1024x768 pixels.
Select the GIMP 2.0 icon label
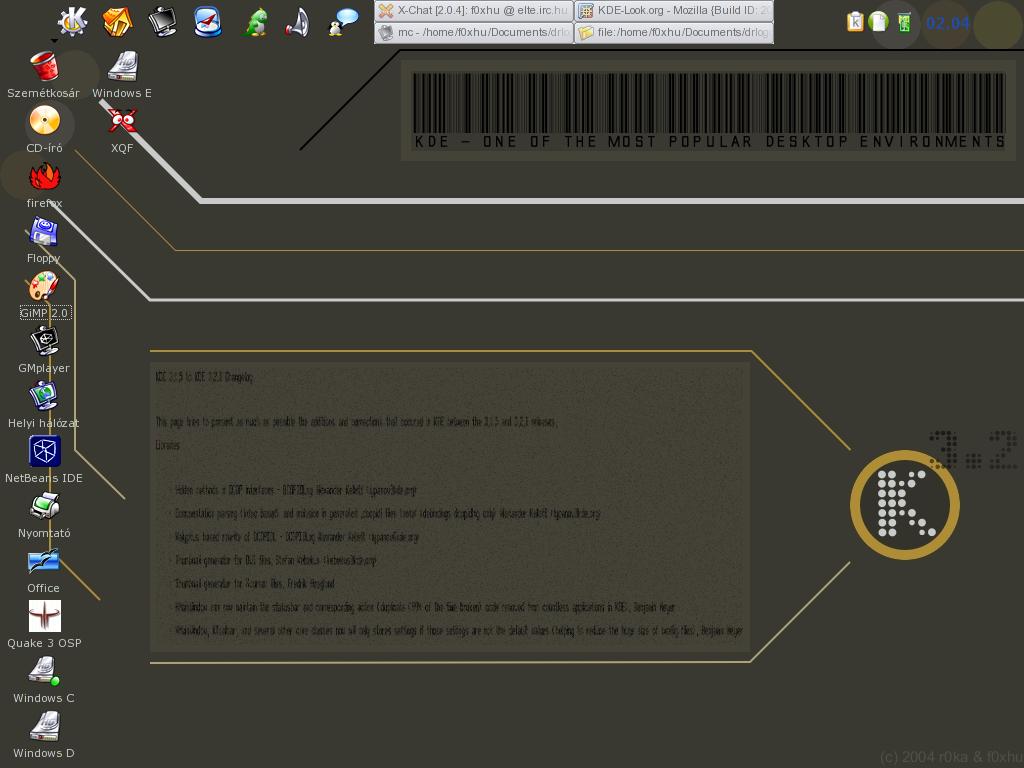[44, 313]
